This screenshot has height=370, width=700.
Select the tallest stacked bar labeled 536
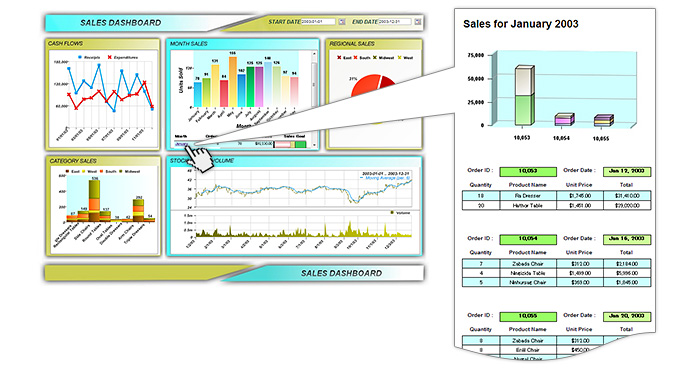(94, 201)
